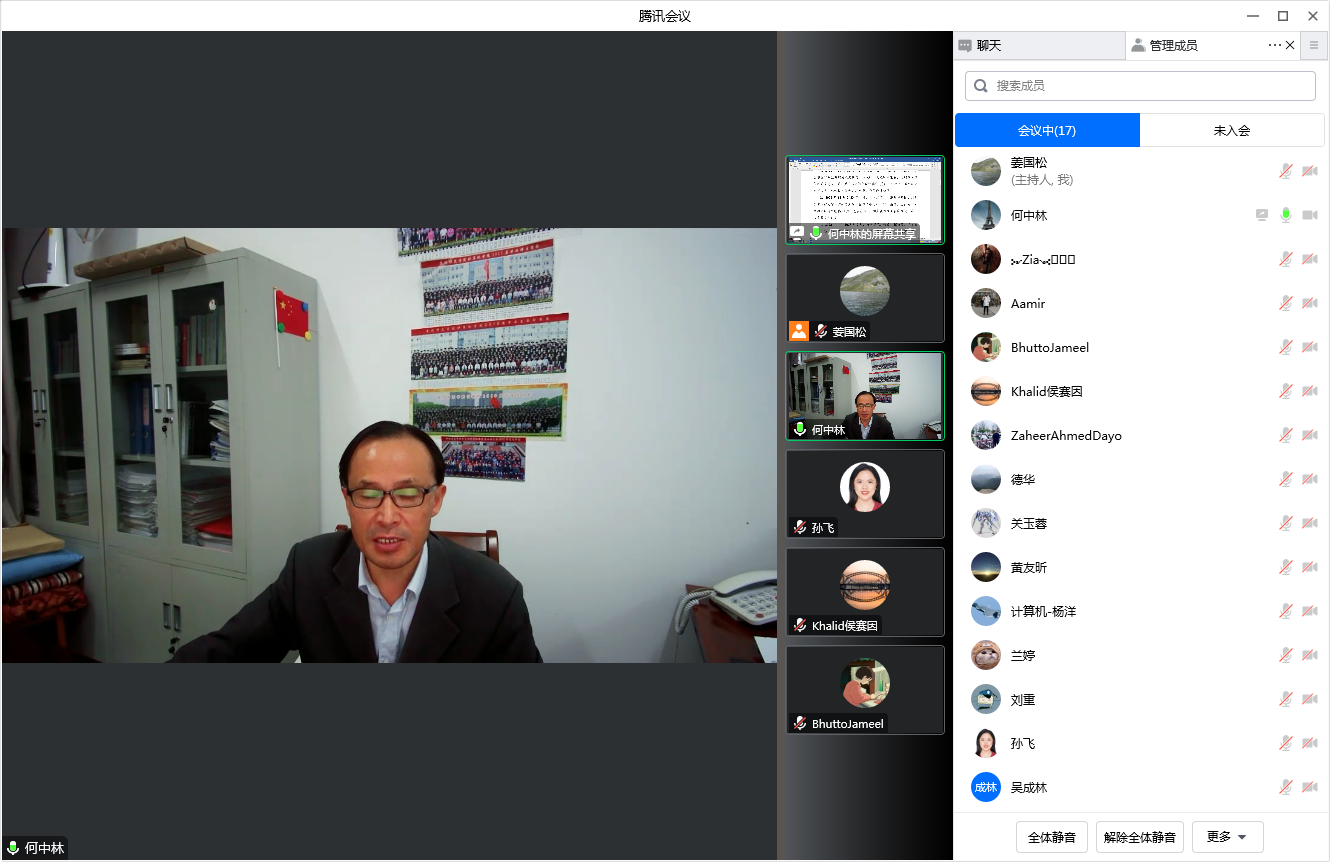Toggle 姜国松's microphone in member list
Screen dimensions: 1330x862
click(1286, 171)
